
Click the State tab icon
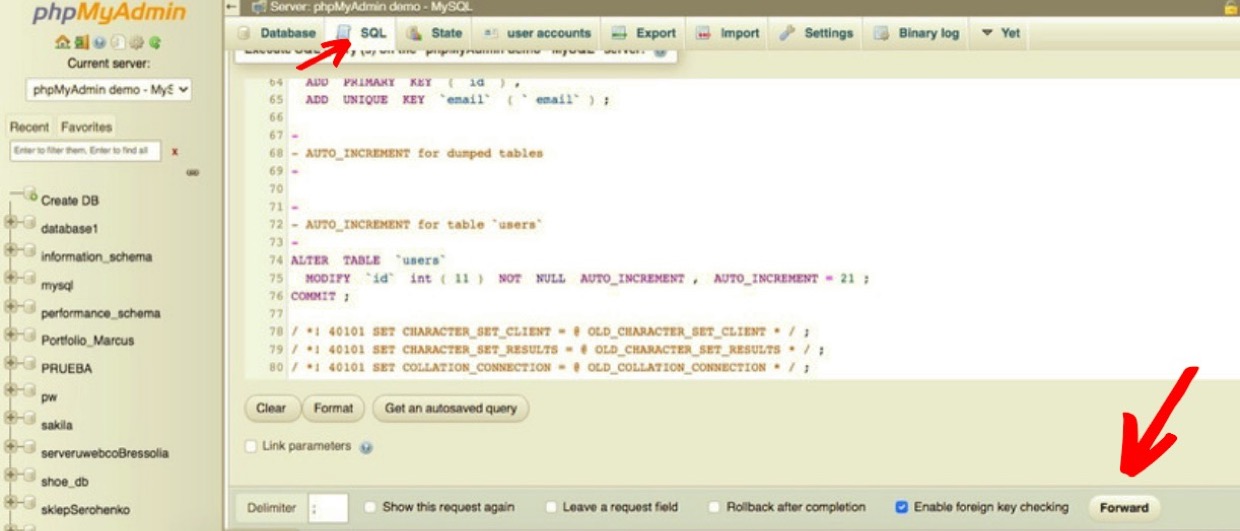point(414,33)
